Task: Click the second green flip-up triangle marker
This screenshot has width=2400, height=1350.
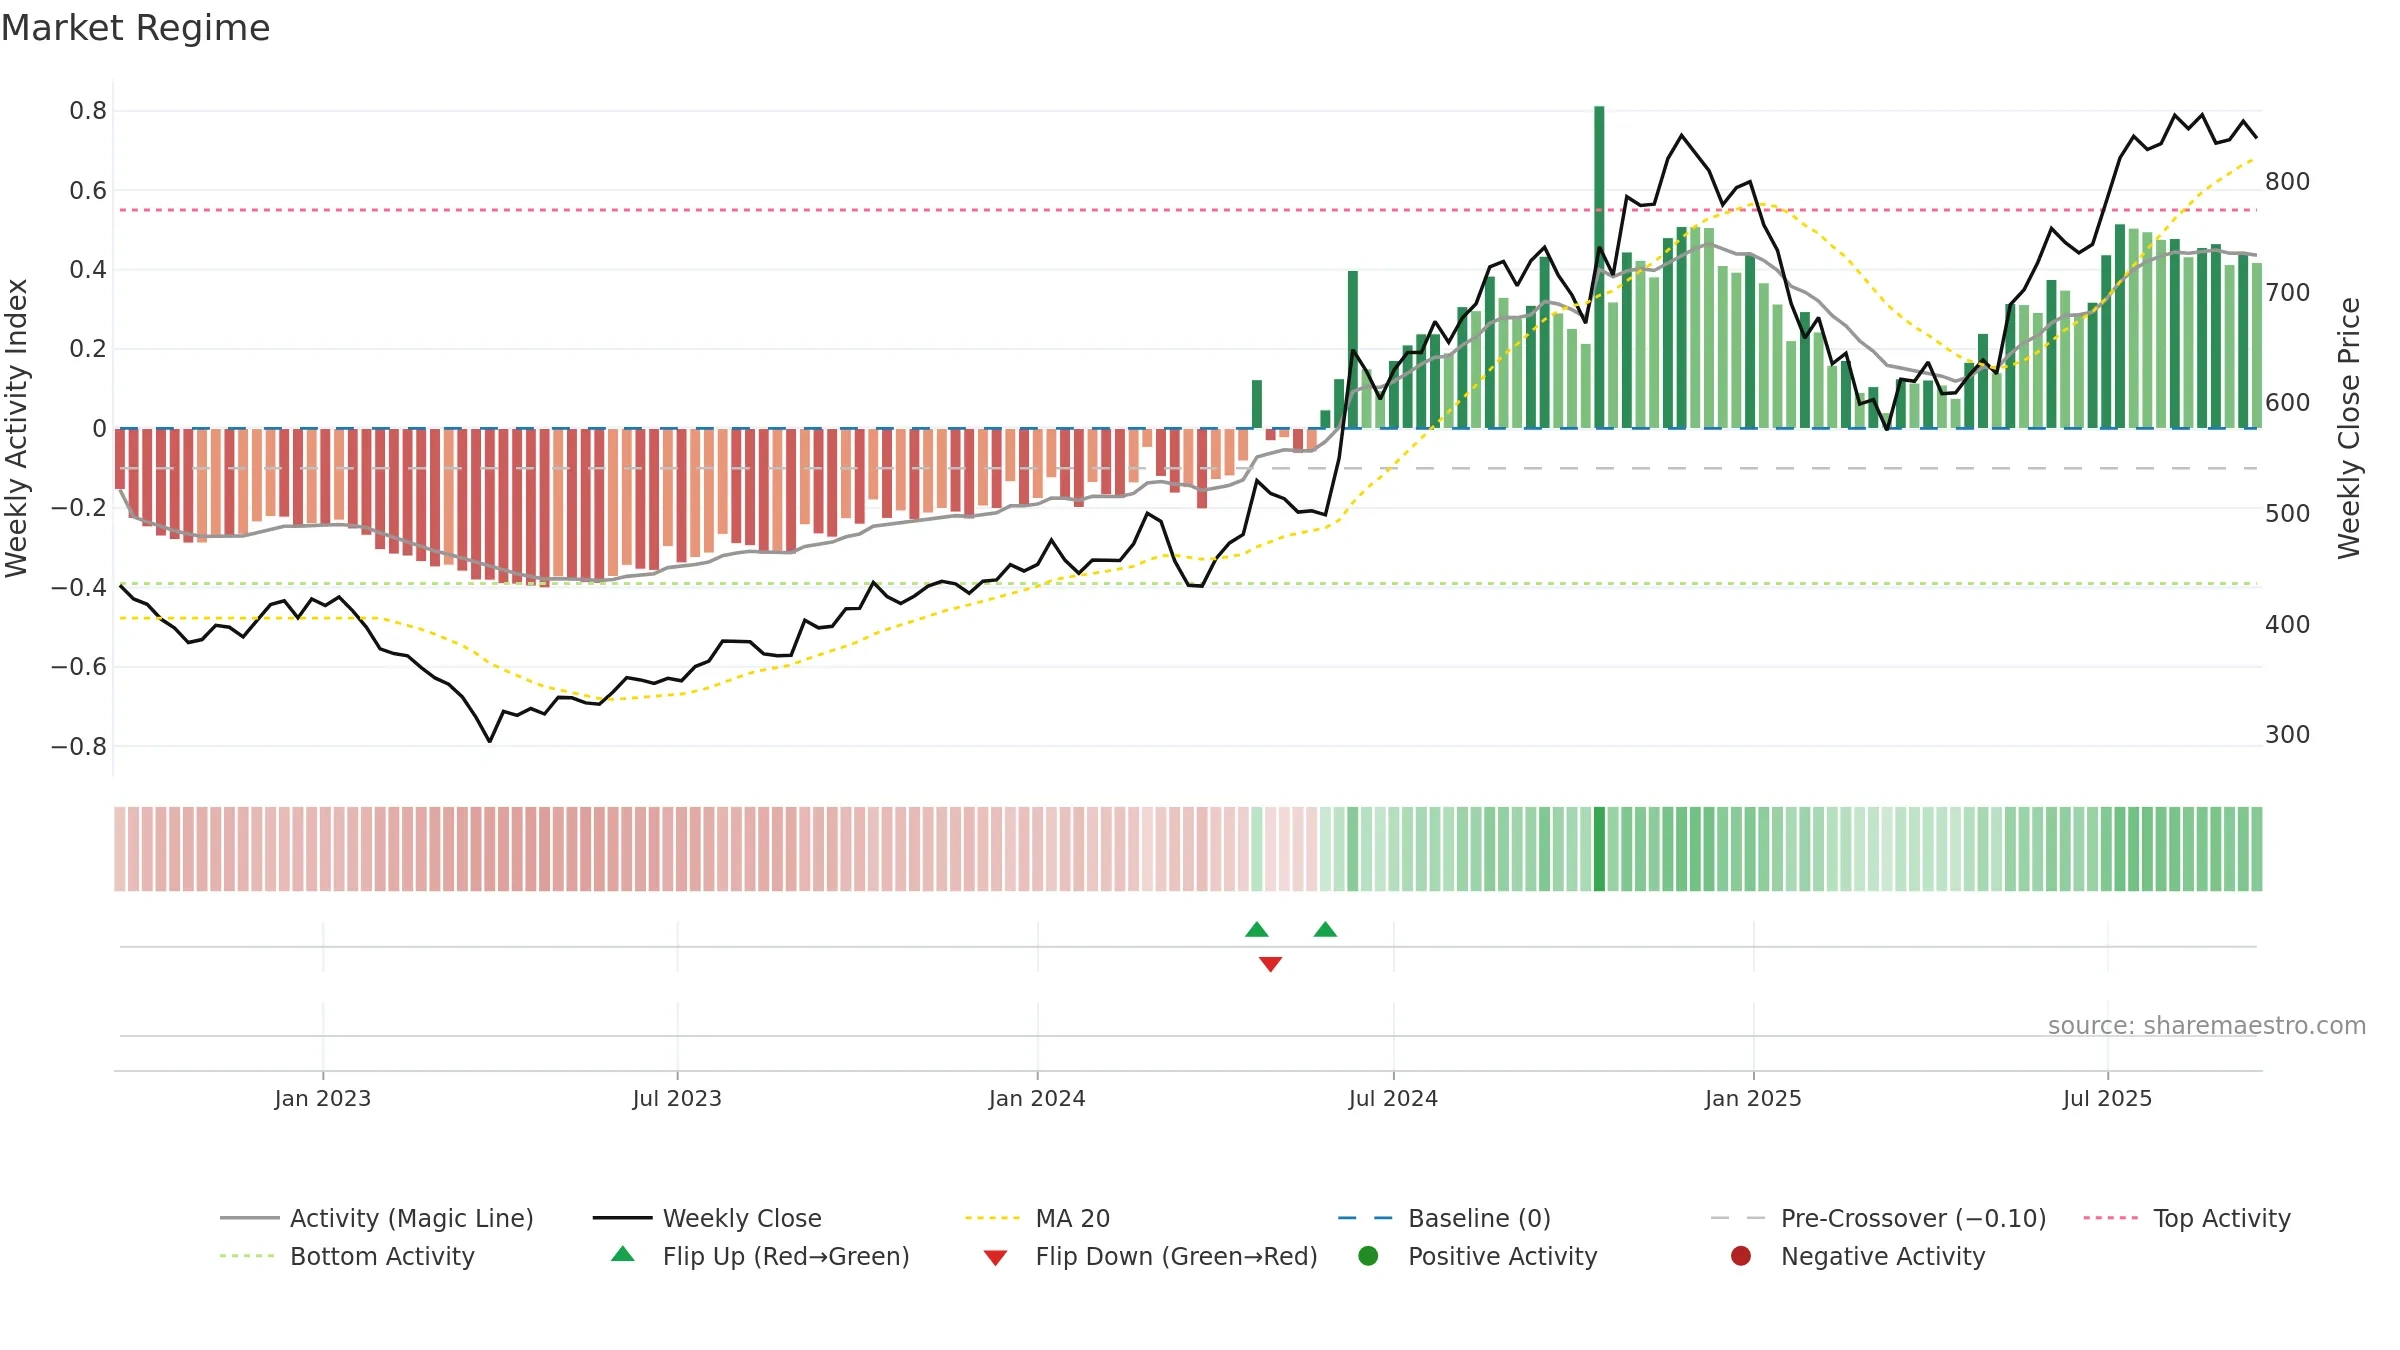Action: (1325, 930)
